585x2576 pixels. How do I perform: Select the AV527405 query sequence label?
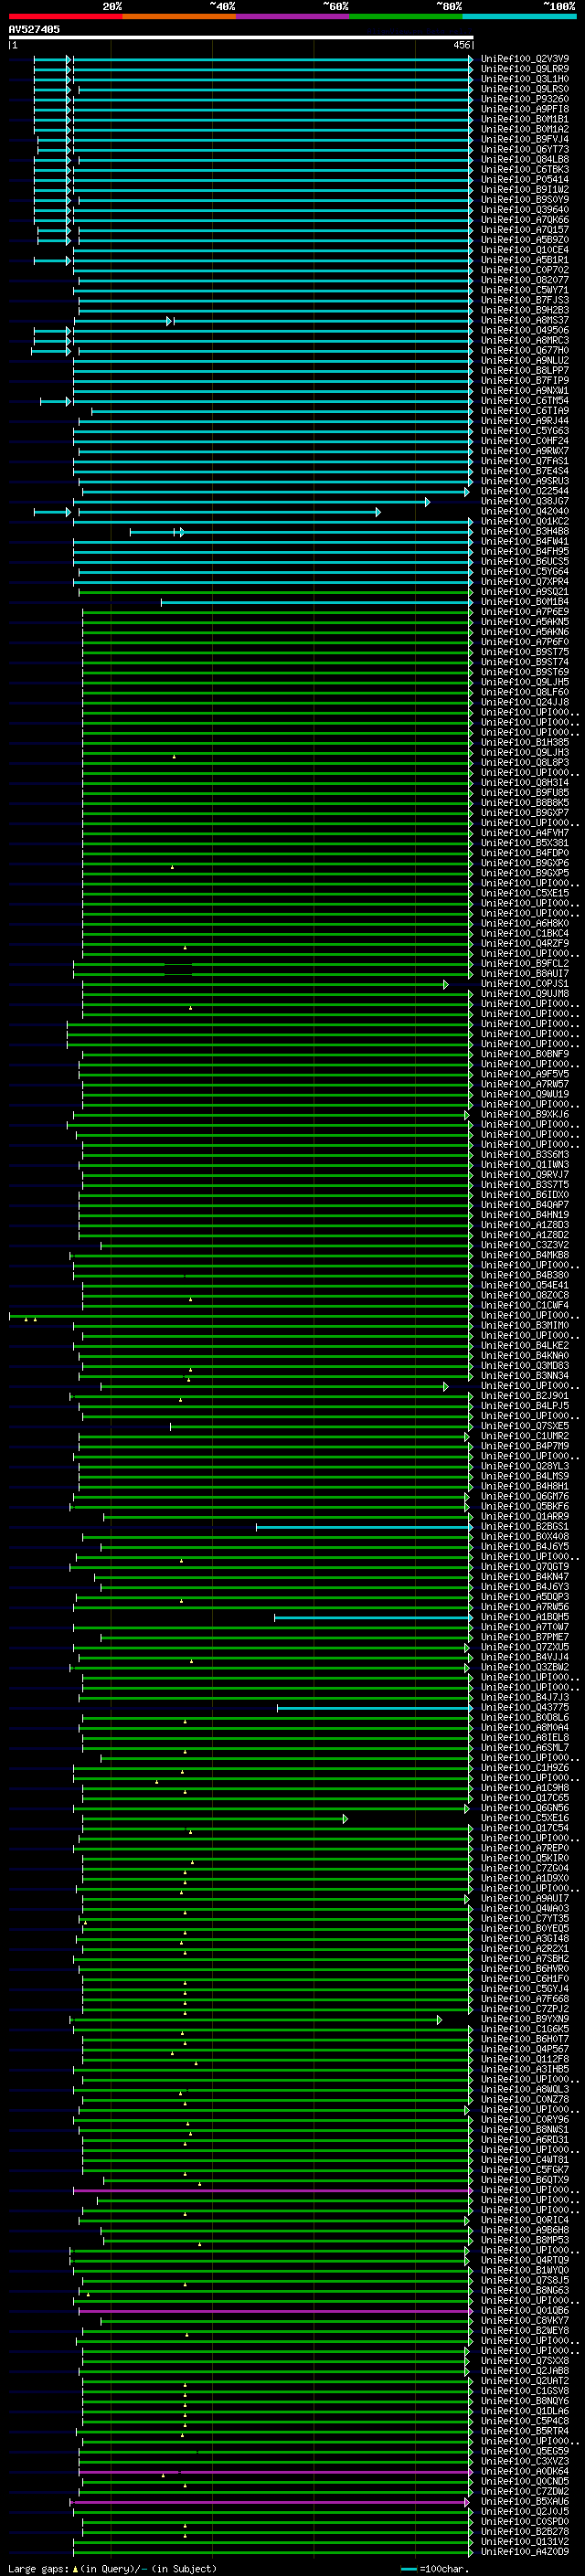click(x=34, y=29)
